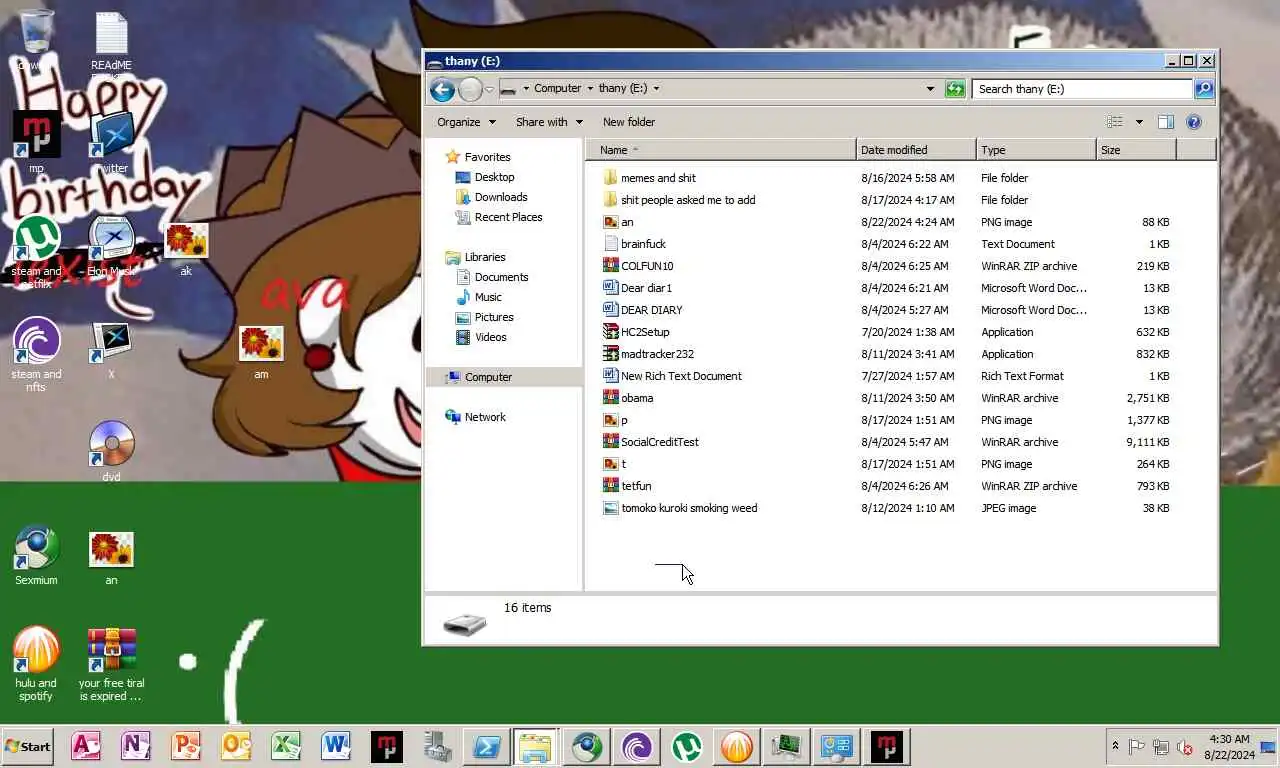Screen dimensions: 1280x768
Task: Show hidden tray icons arrow
Action: tap(1115, 746)
